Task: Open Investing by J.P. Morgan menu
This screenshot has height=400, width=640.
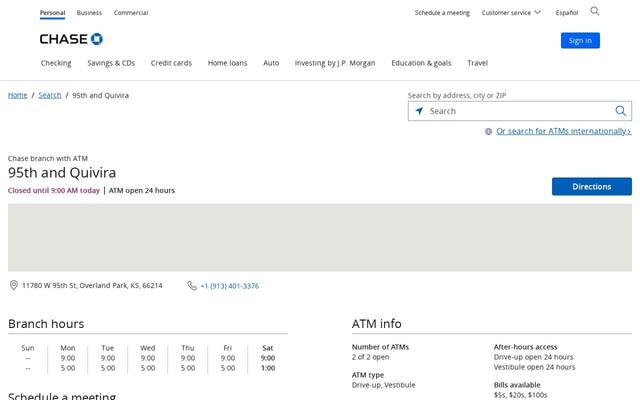Action: coord(335,63)
